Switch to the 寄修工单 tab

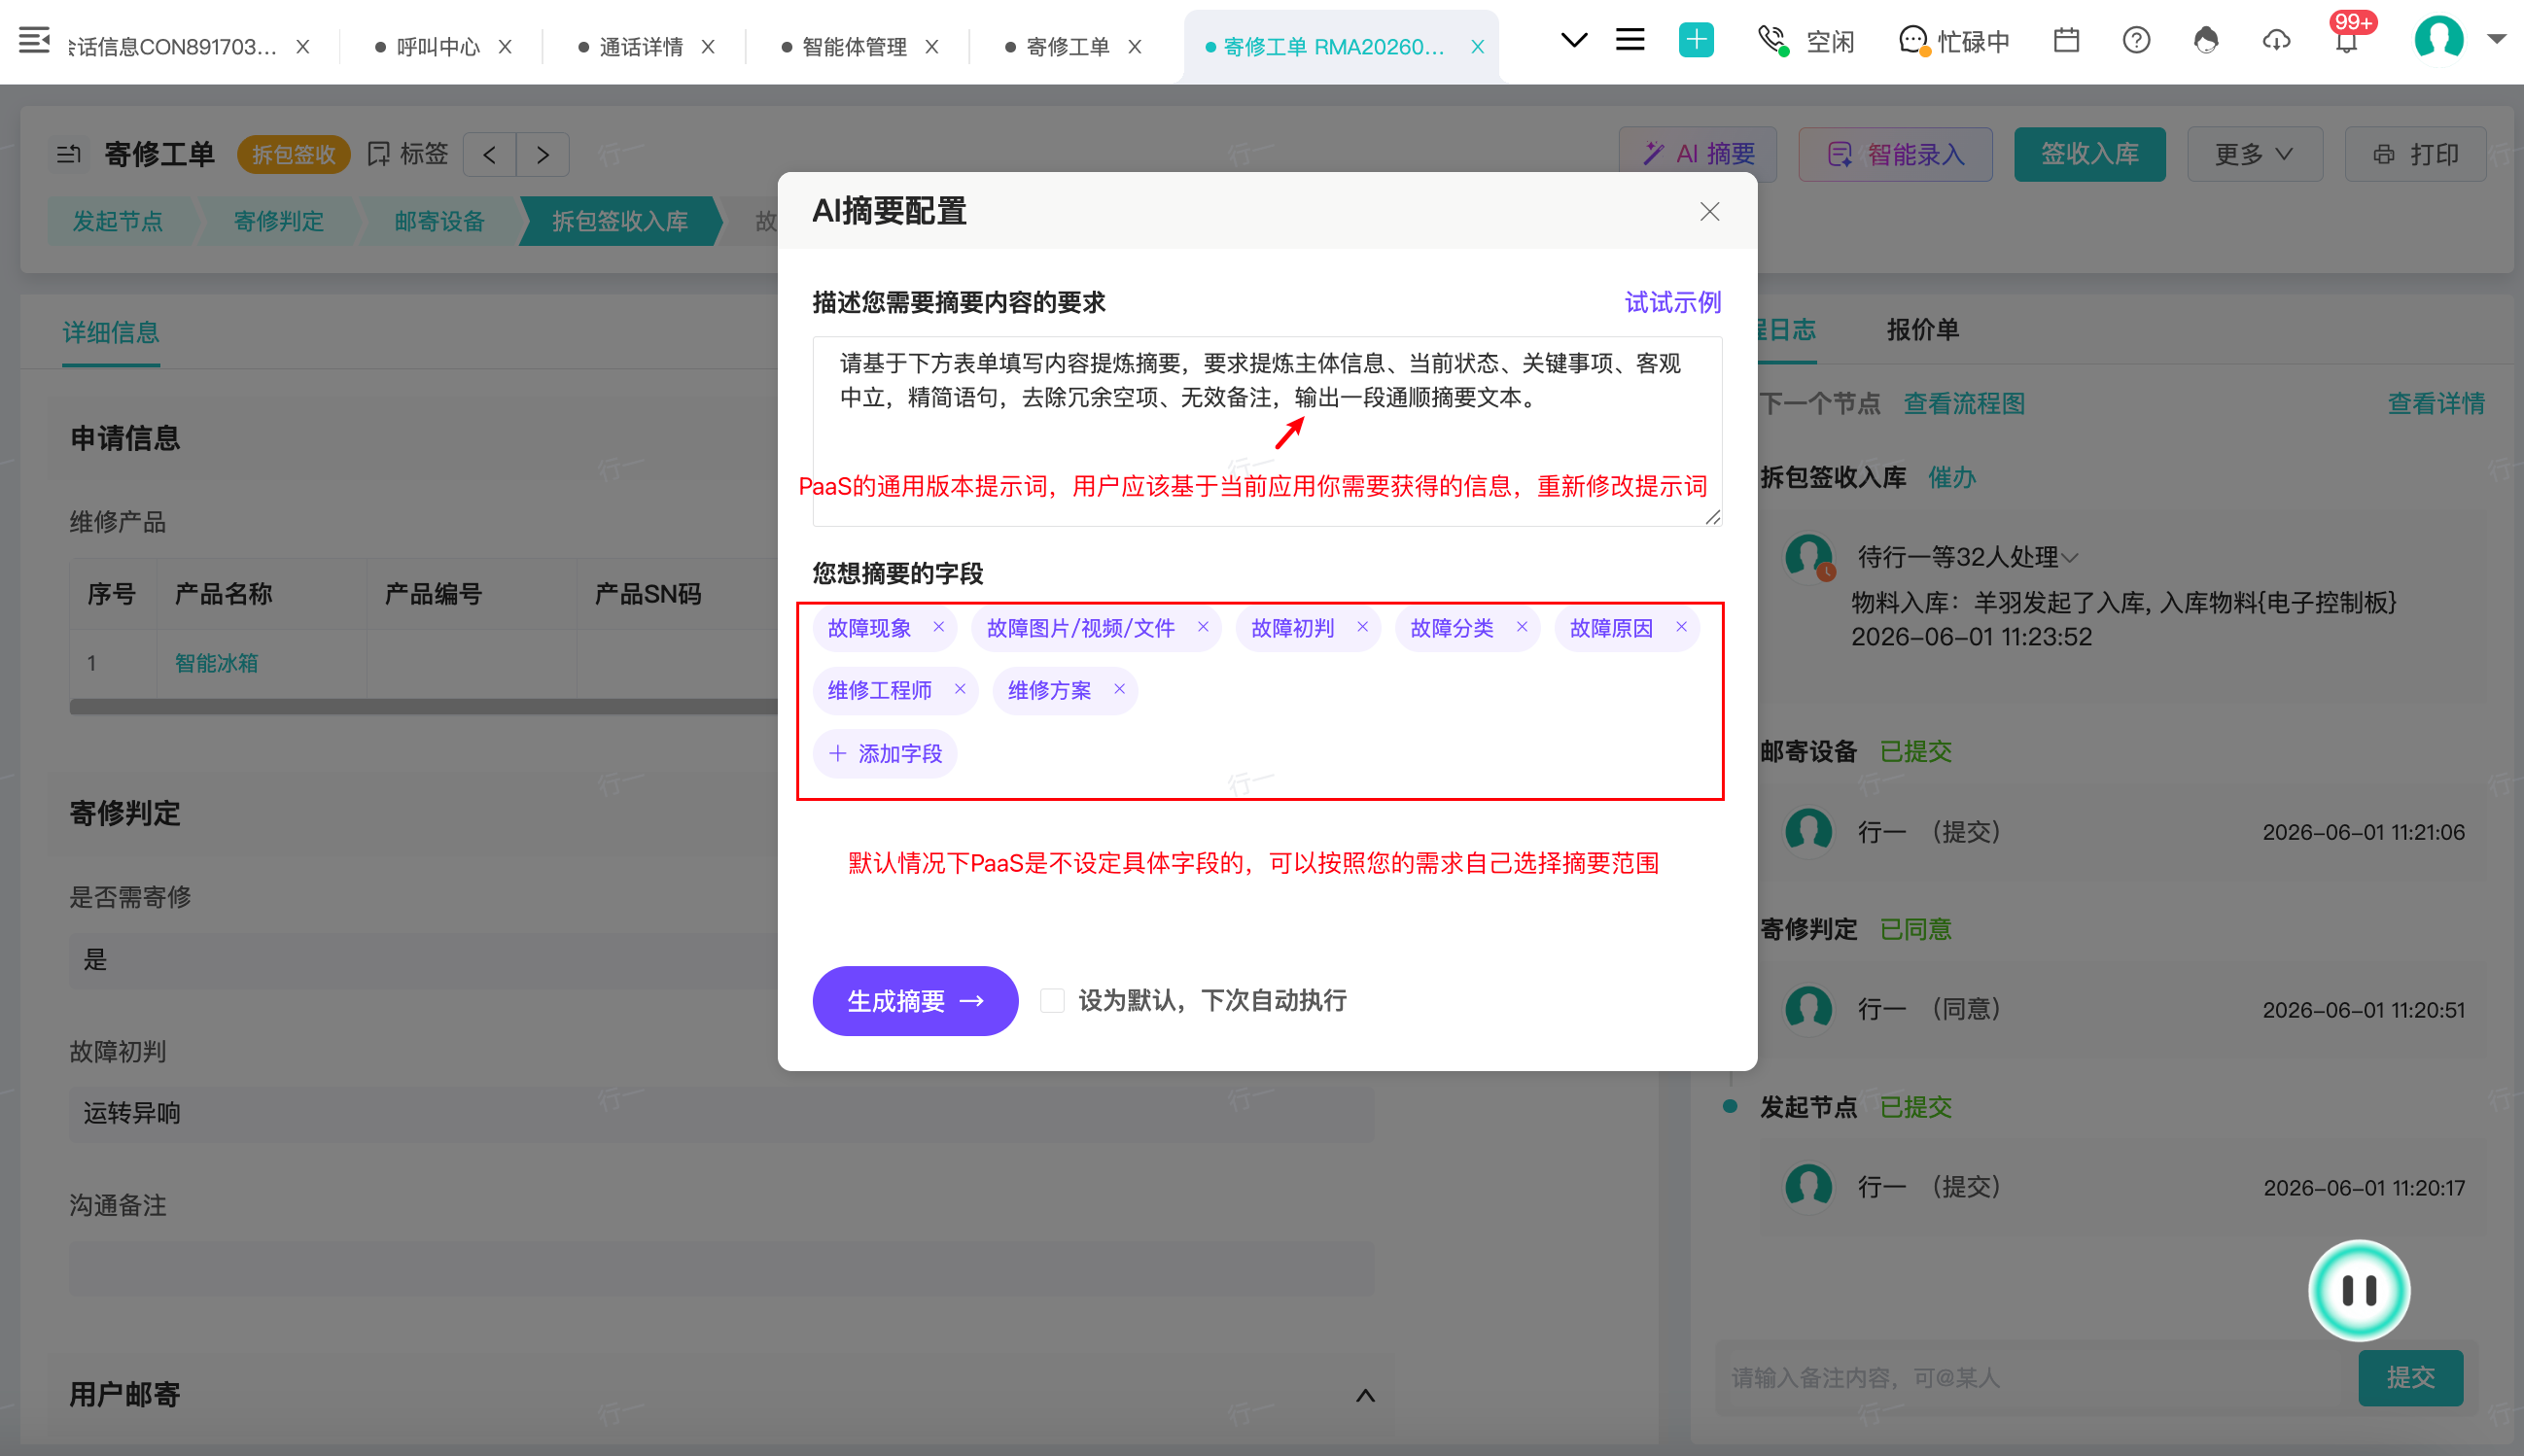pos(1067,47)
